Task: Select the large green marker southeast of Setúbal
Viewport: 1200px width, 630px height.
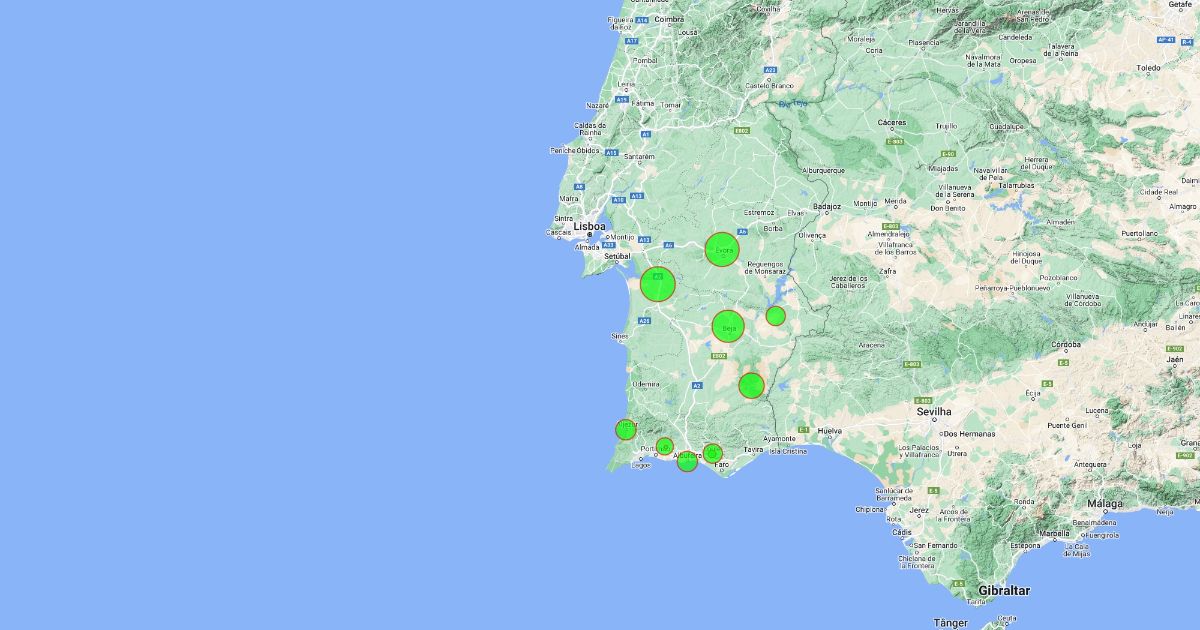Action: tap(658, 285)
